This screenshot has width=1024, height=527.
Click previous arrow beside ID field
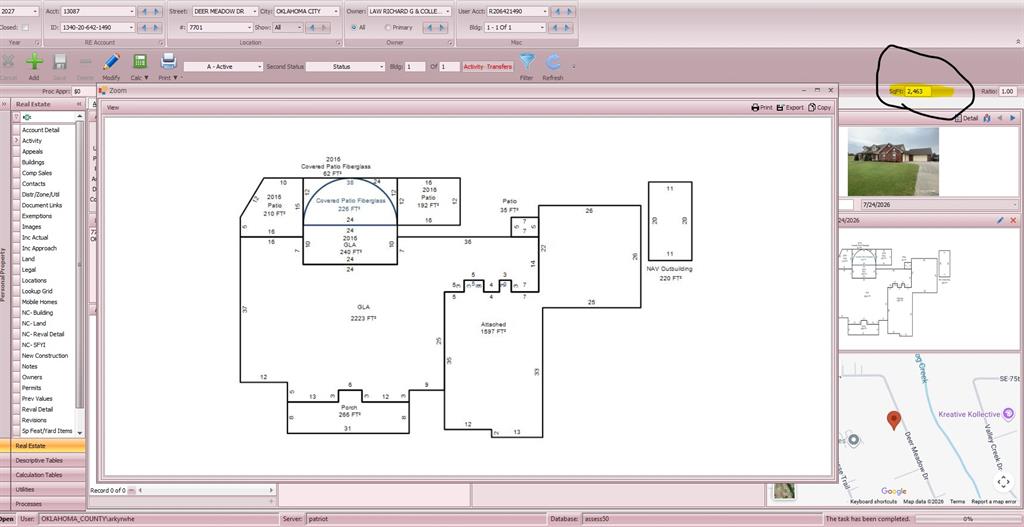[x=144, y=27]
